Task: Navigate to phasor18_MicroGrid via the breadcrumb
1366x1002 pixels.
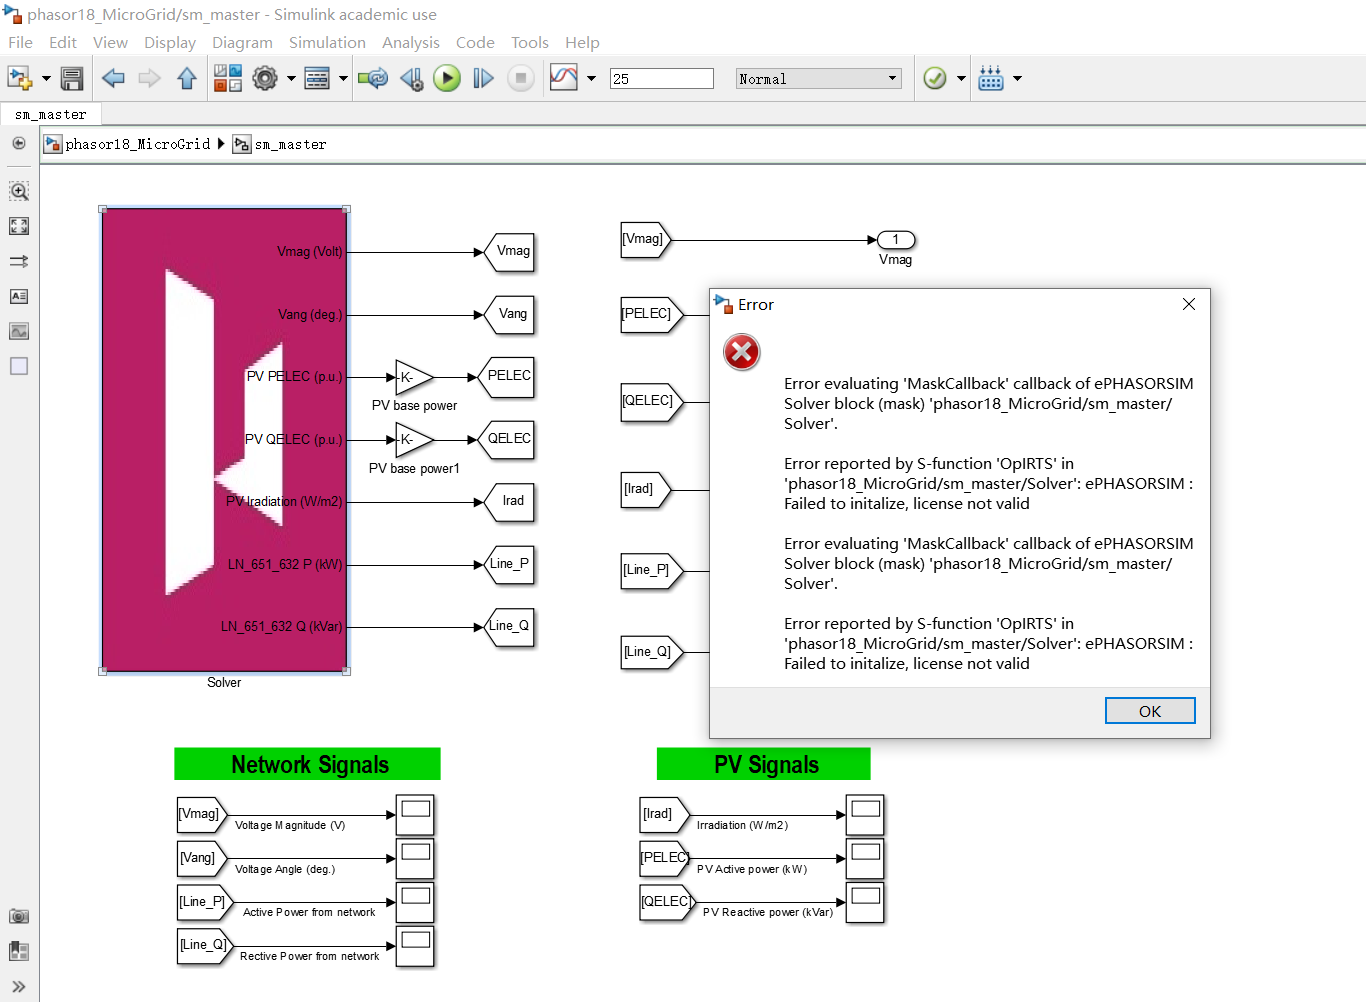Action: tap(136, 144)
